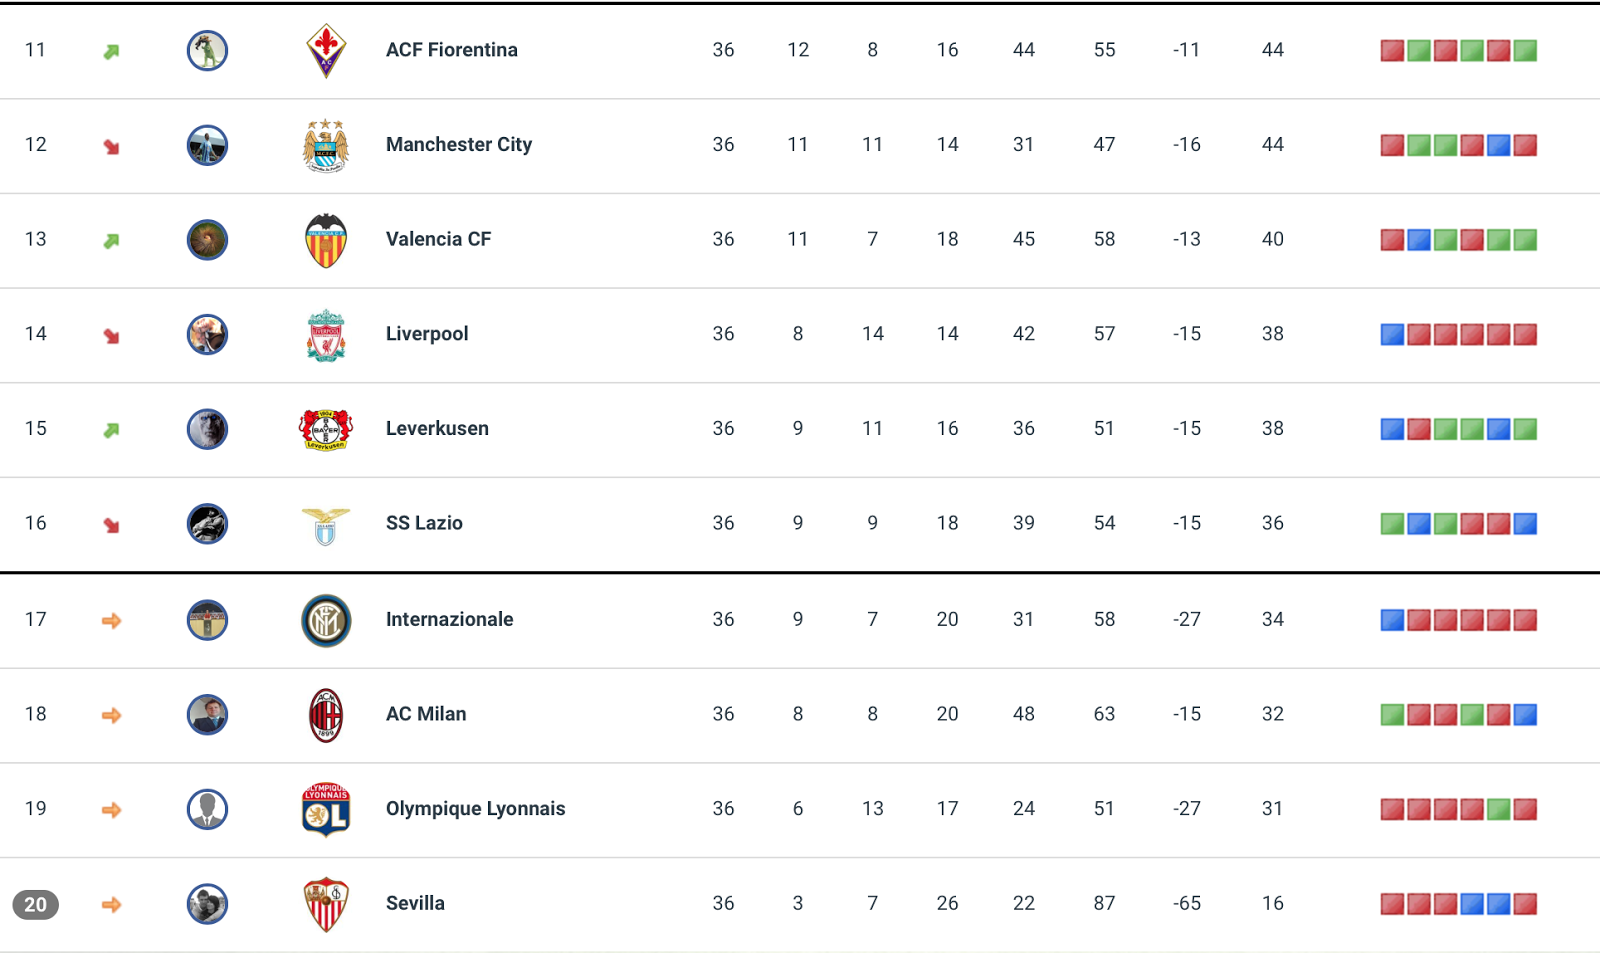Screen dimensions: 1600x953
Task: Open Olympique Lyonnais default manager avatar
Action: [x=207, y=809]
